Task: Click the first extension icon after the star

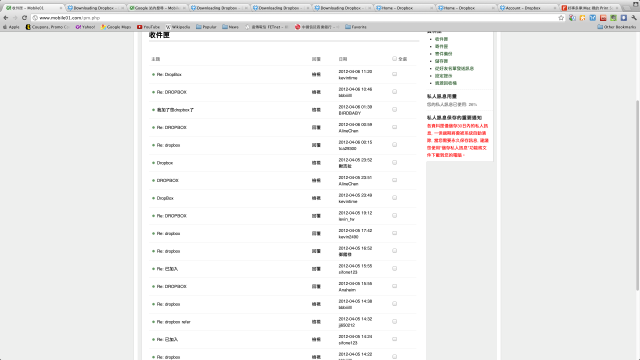Action: pos(572,18)
